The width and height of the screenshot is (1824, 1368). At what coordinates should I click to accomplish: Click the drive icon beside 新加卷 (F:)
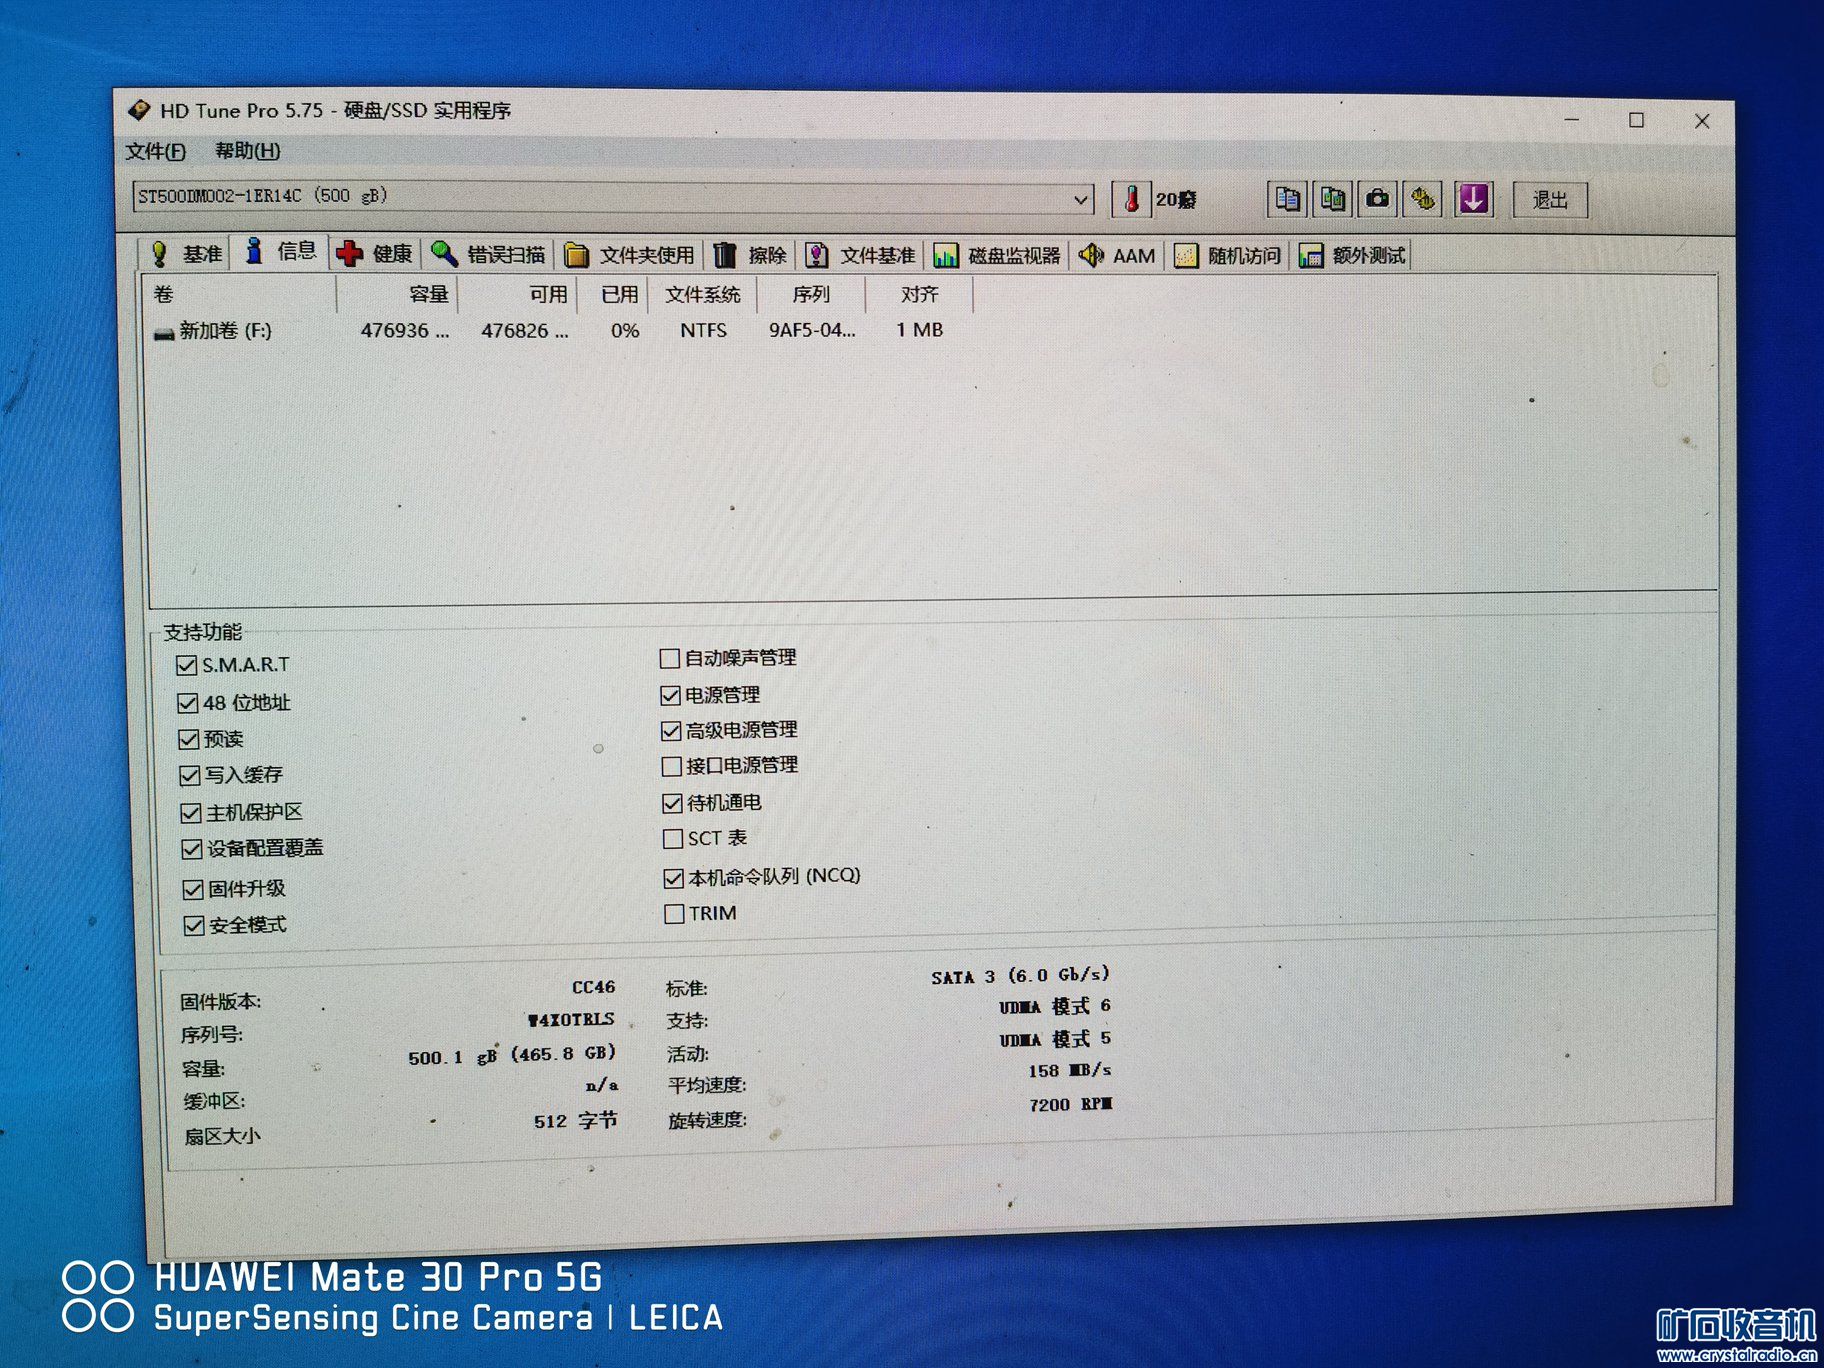(164, 333)
